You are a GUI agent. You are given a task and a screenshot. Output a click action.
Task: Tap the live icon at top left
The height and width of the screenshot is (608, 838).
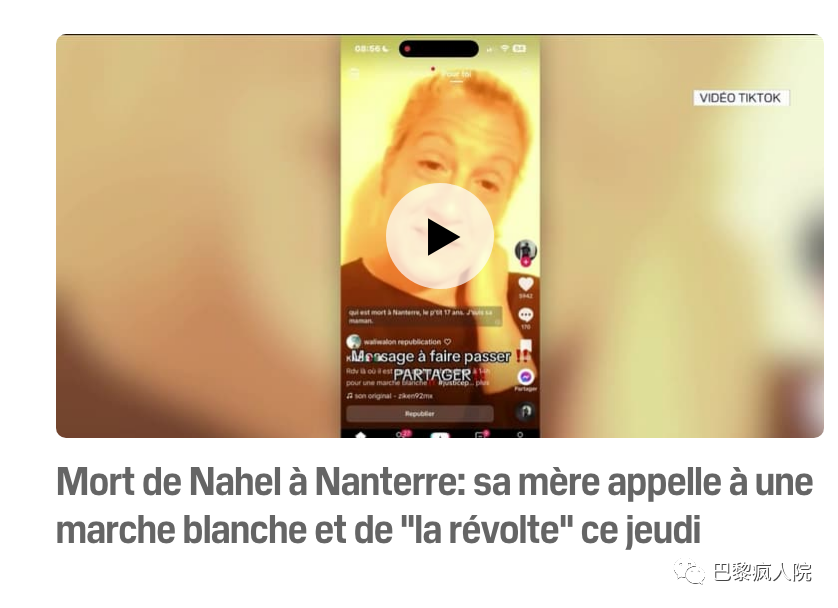pyautogui.click(x=354, y=74)
